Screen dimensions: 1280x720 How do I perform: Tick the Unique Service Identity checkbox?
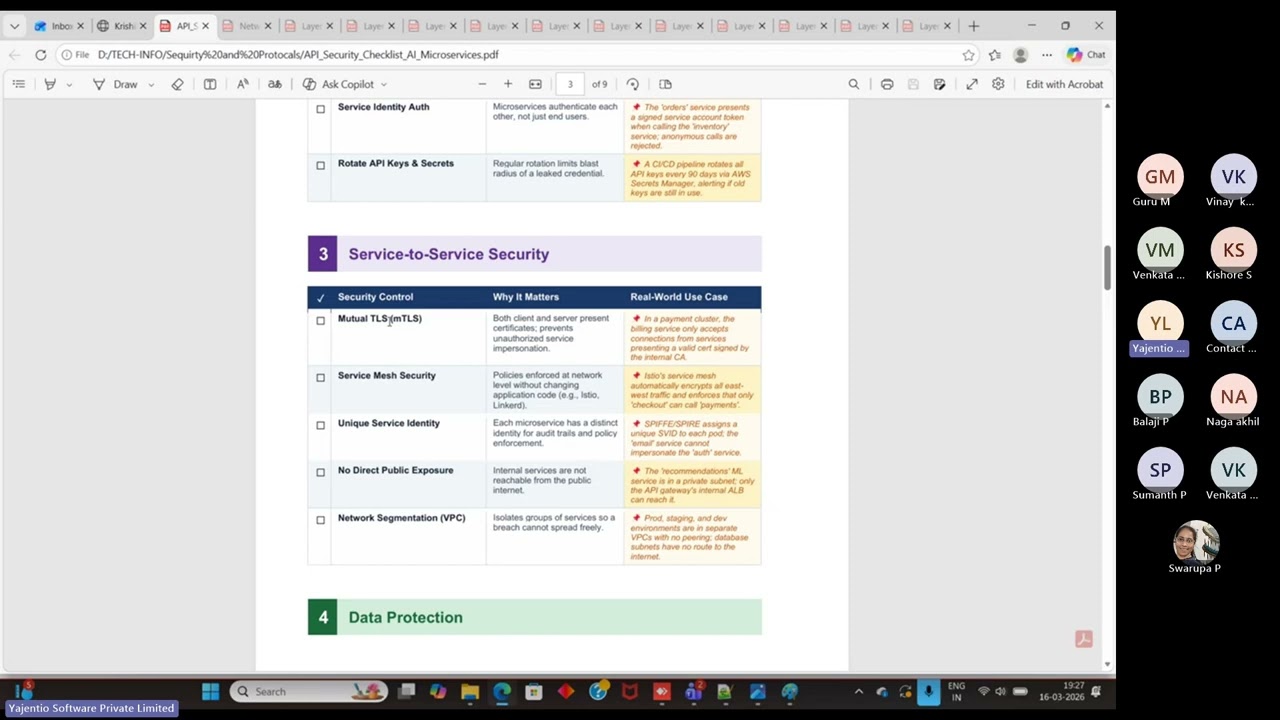(x=320, y=425)
